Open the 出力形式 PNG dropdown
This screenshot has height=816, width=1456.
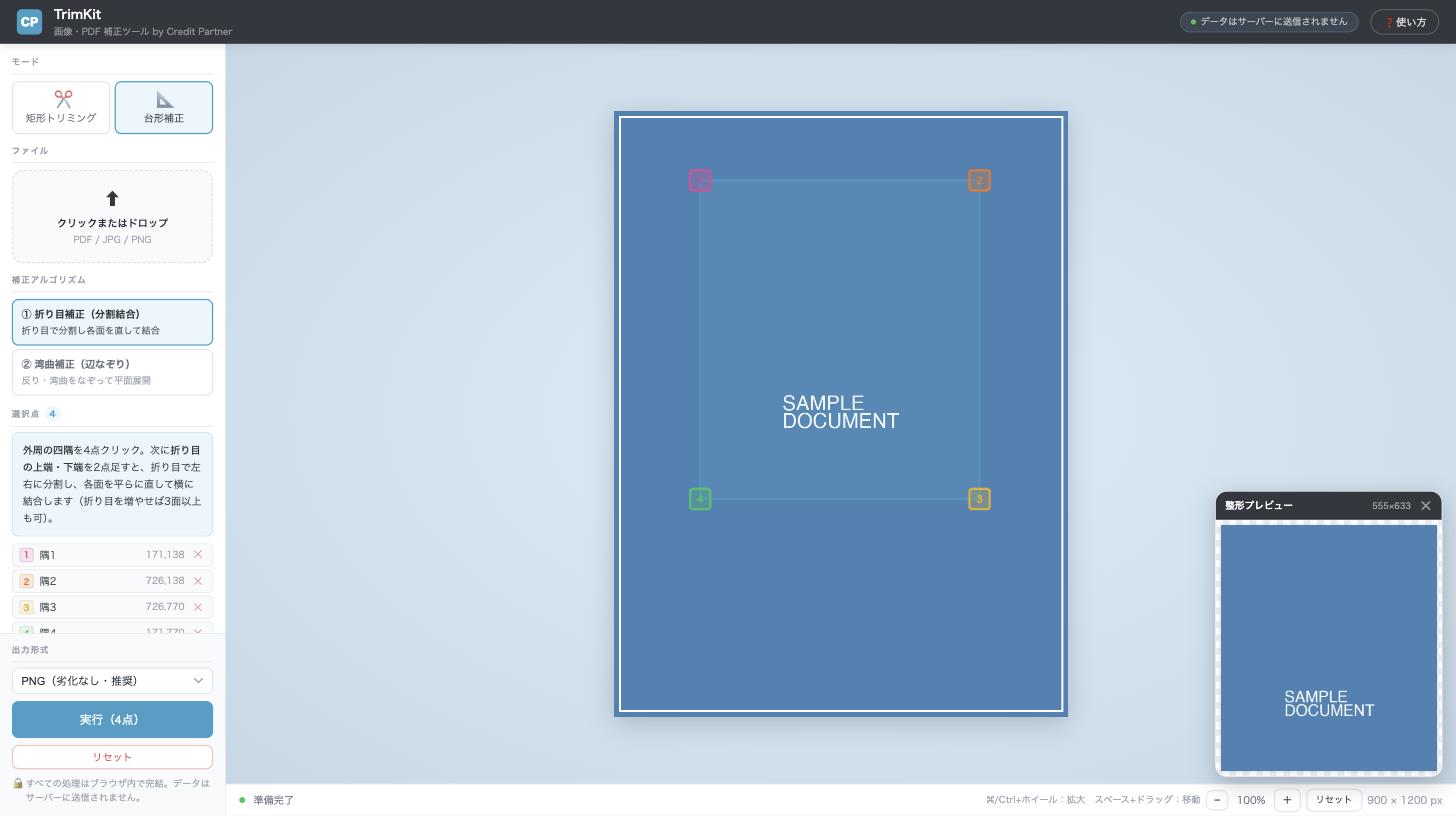(112, 680)
